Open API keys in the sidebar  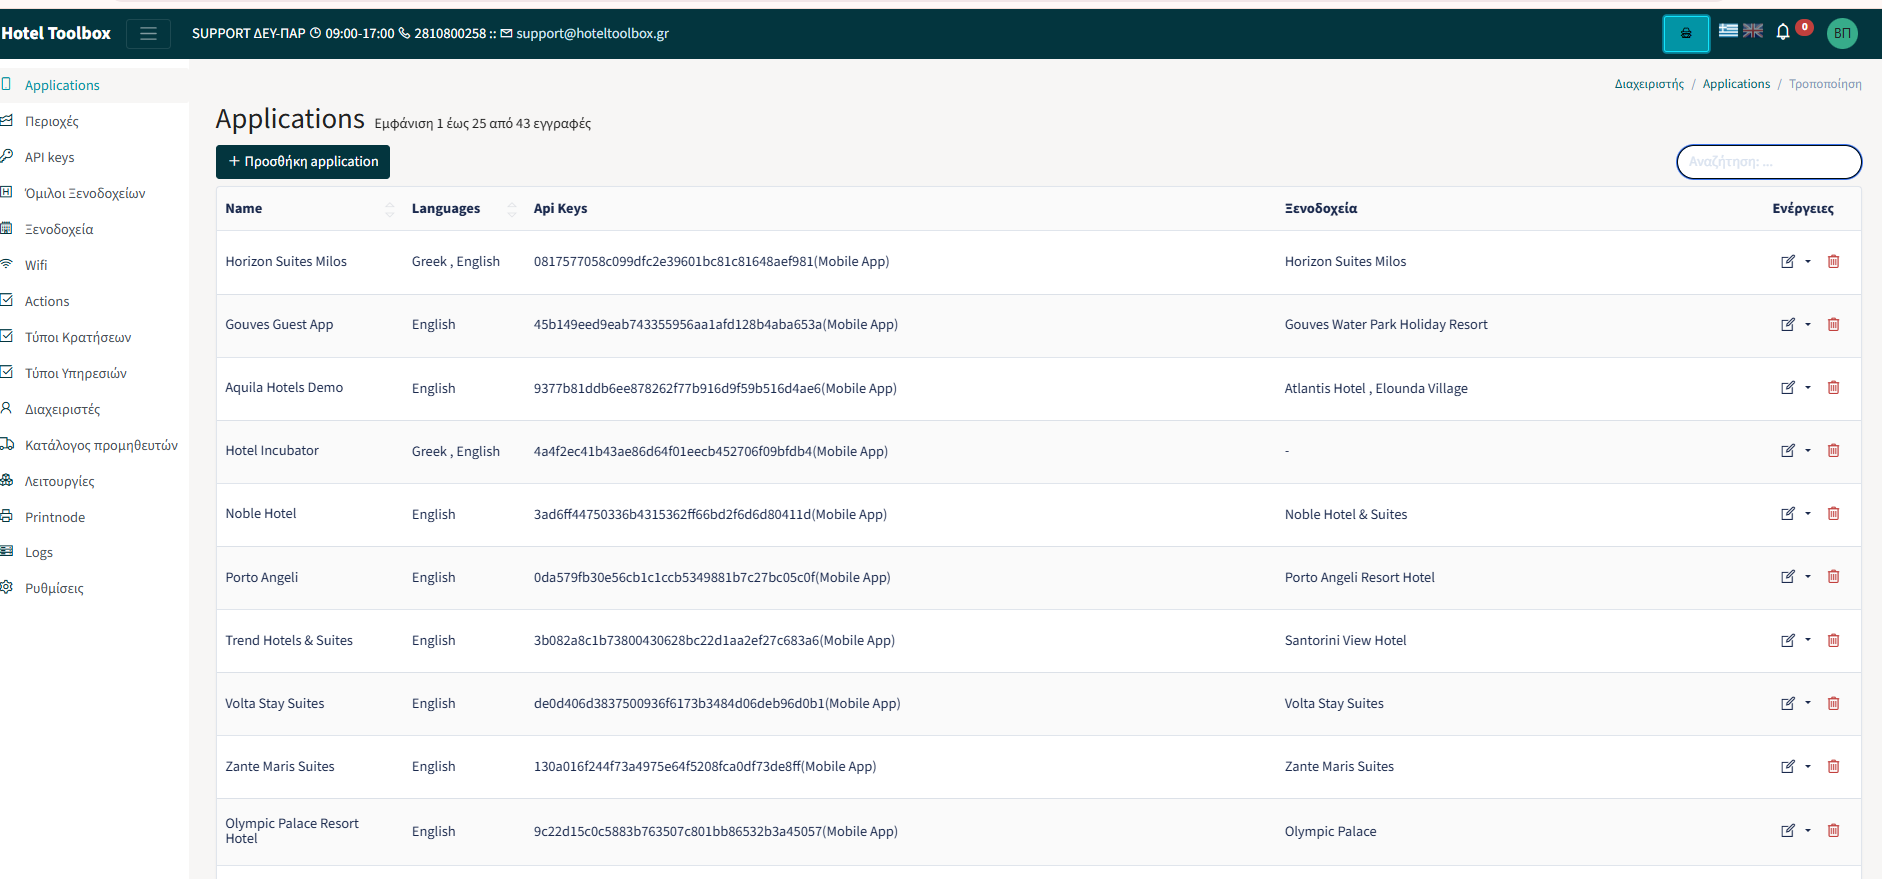[x=49, y=157]
